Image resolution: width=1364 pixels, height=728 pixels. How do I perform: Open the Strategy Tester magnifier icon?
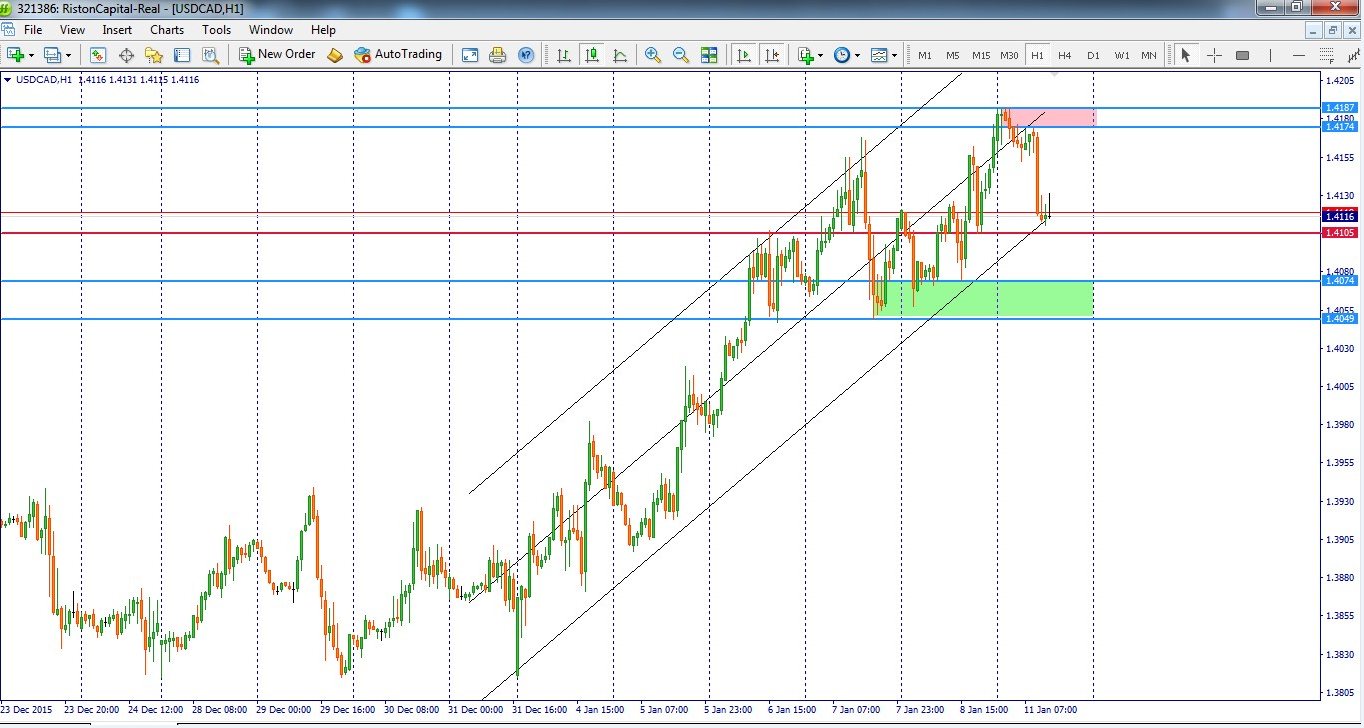pos(210,55)
